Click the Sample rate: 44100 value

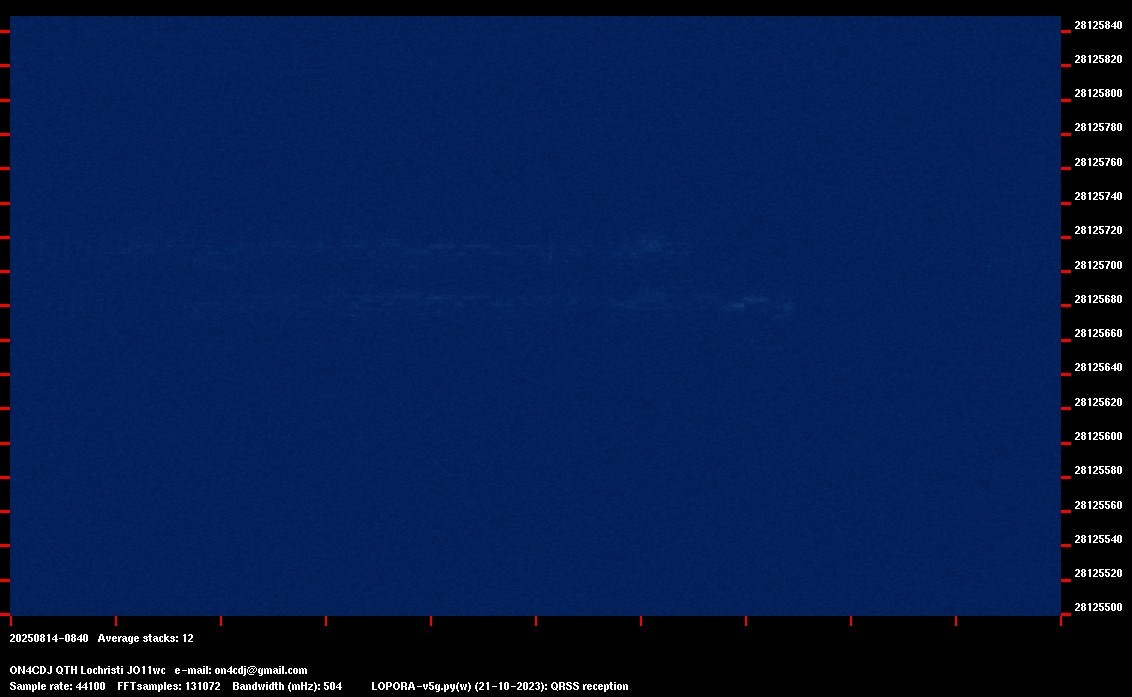coord(57,686)
